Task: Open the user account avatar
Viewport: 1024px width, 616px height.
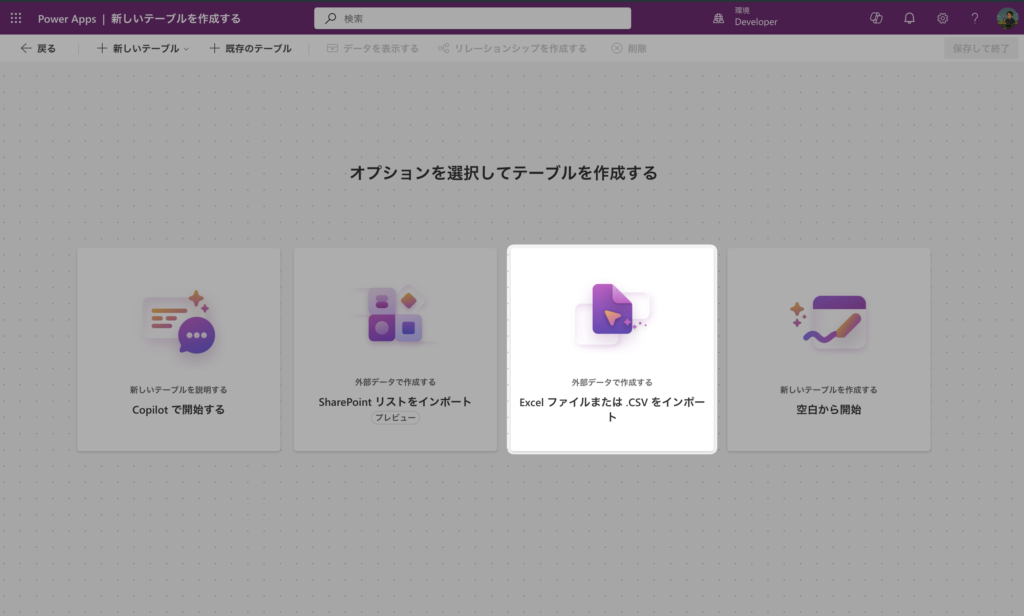Action: [1007, 18]
